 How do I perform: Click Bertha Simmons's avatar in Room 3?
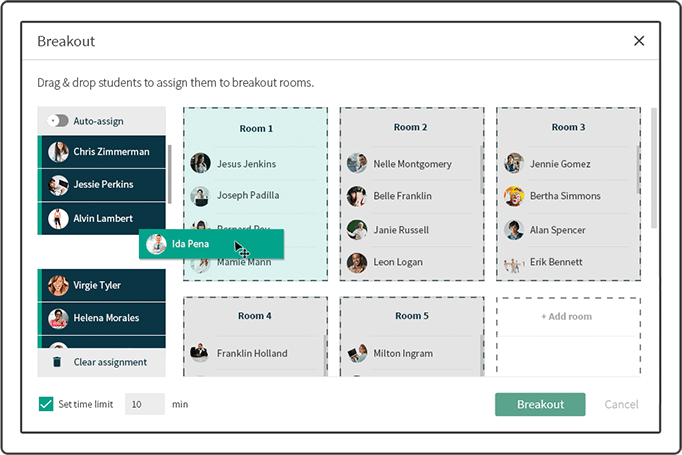[x=514, y=196]
